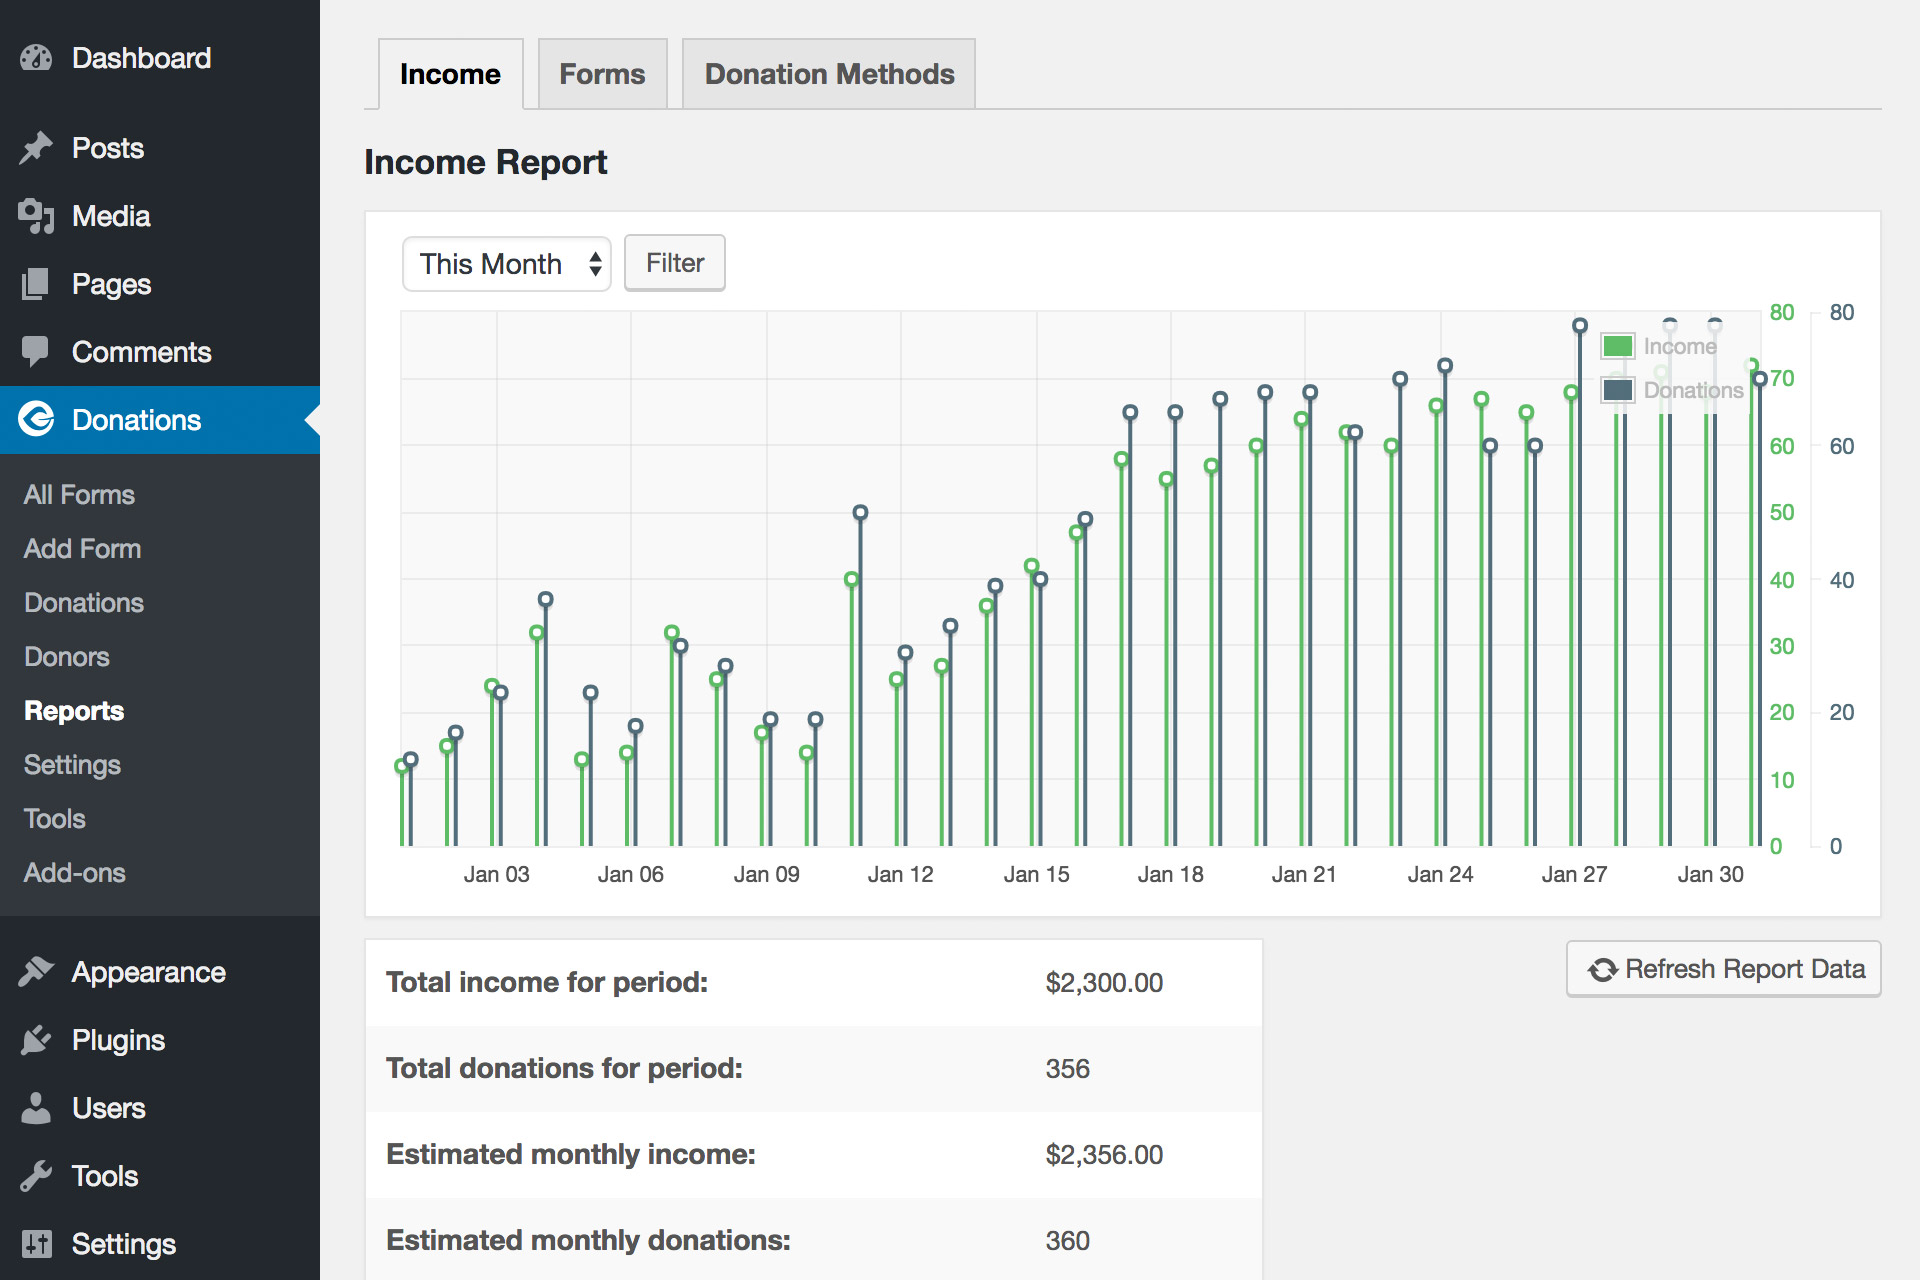Click the Jan 12 Donations data point
The width and height of the screenshot is (1920, 1280).
click(905, 653)
